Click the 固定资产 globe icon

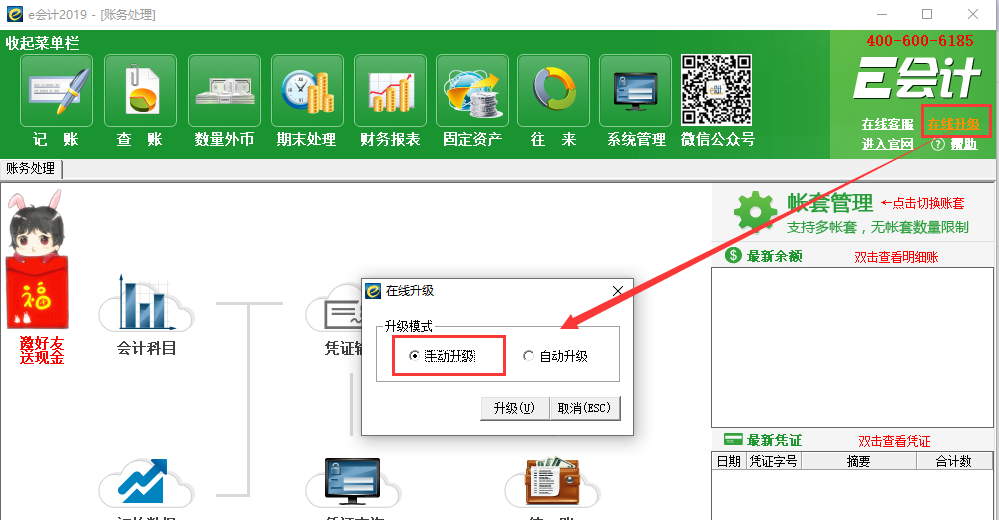tap(472, 90)
